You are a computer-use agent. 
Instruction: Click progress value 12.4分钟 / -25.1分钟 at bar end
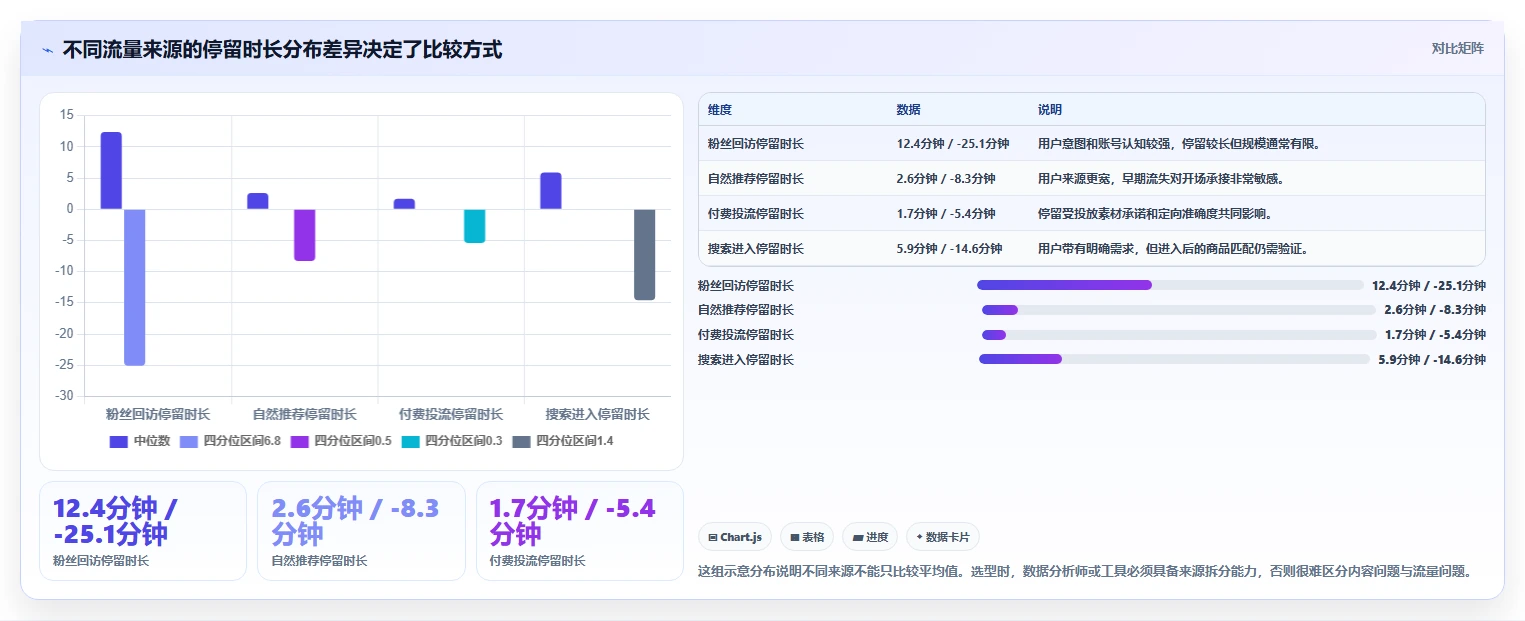point(1429,285)
